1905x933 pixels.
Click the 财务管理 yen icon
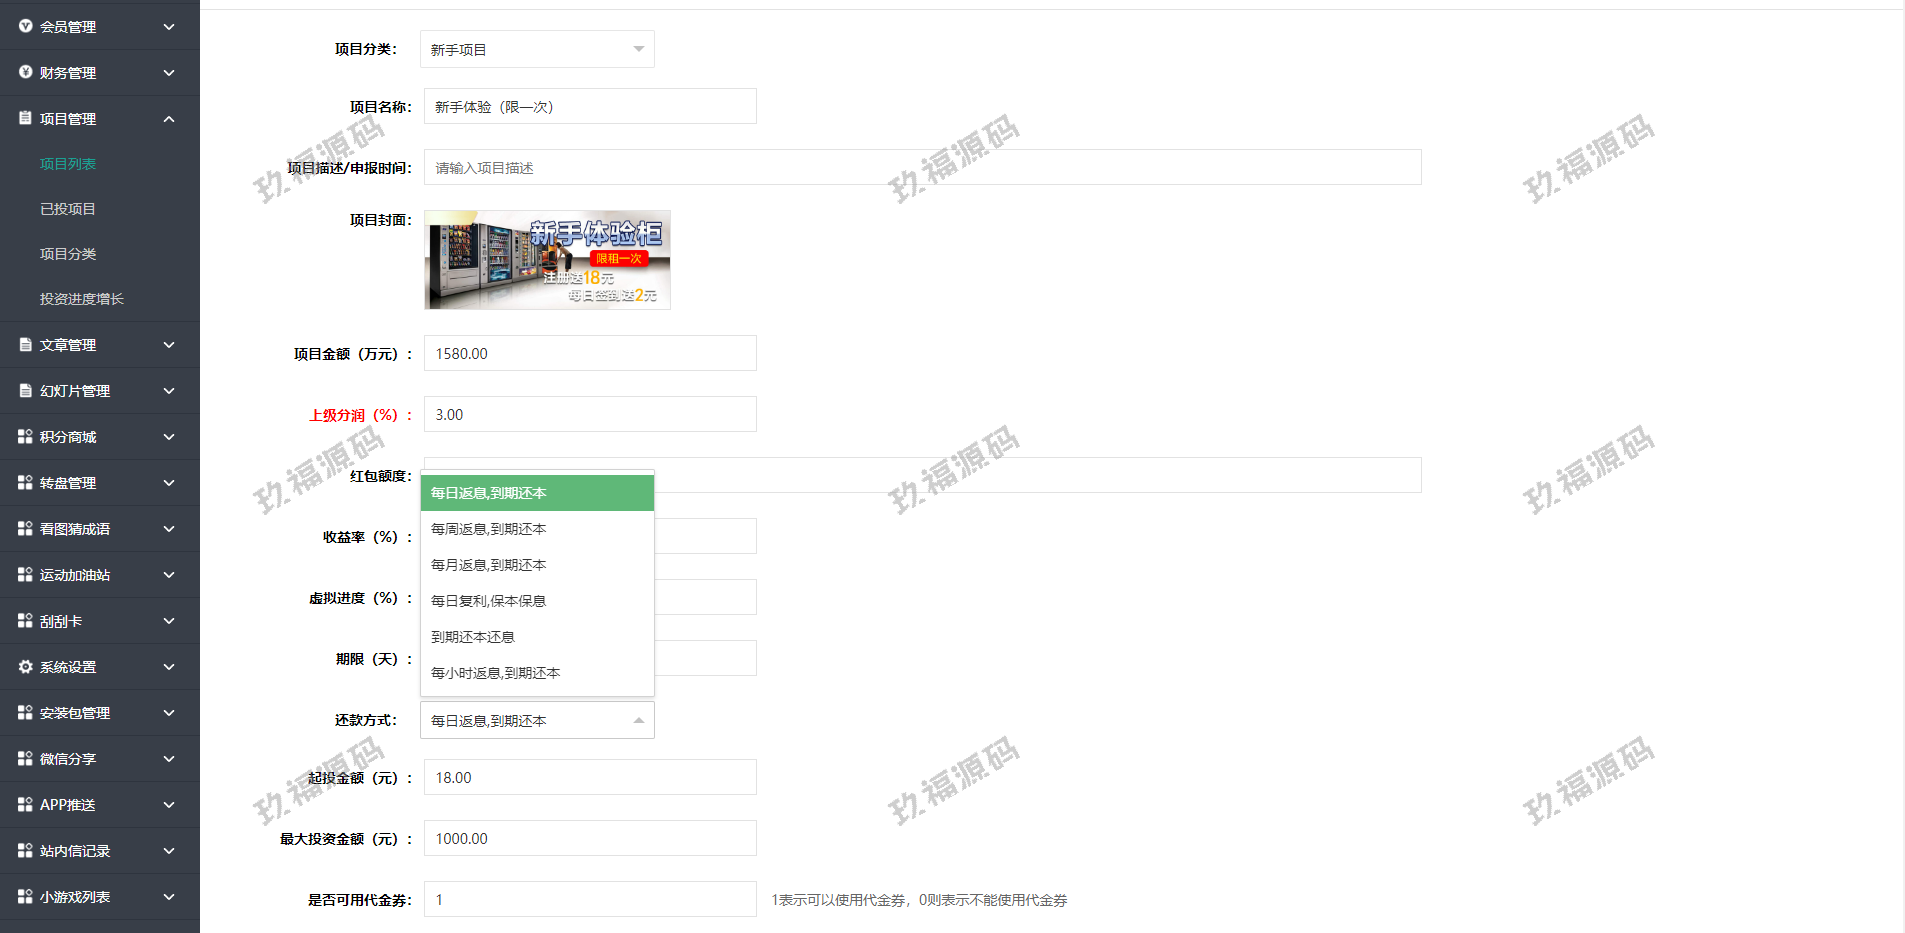click(x=26, y=73)
